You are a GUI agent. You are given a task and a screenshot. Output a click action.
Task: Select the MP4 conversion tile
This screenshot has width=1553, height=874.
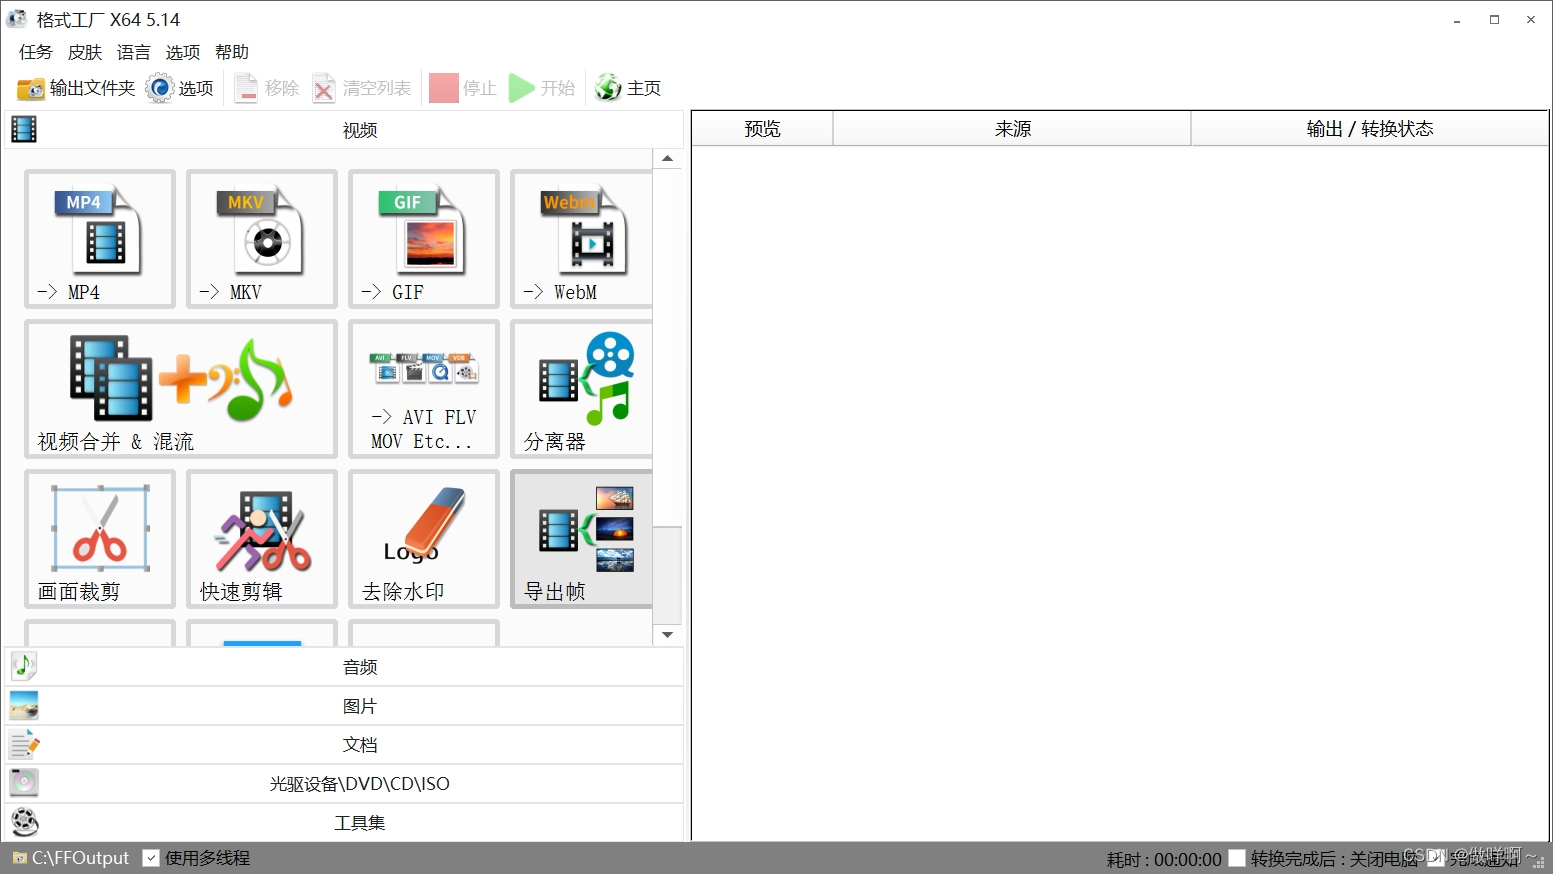click(x=100, y=239)
